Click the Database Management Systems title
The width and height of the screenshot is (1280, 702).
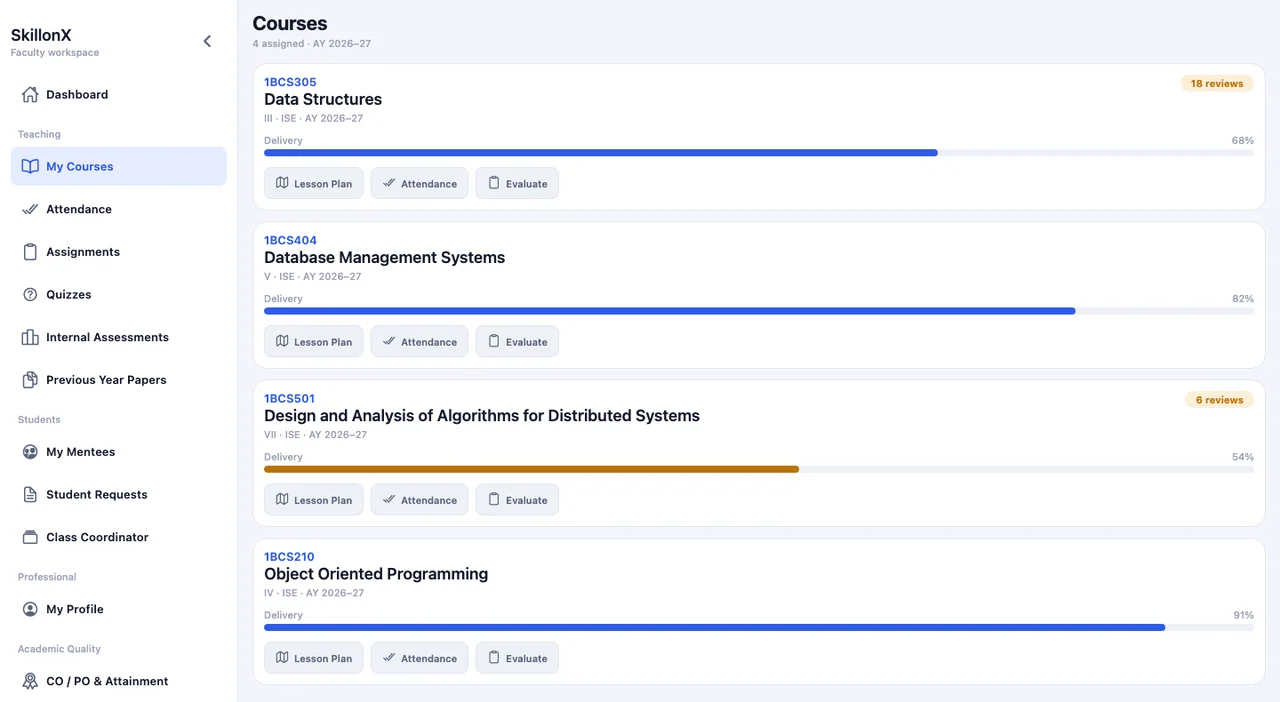click(384, 257)
